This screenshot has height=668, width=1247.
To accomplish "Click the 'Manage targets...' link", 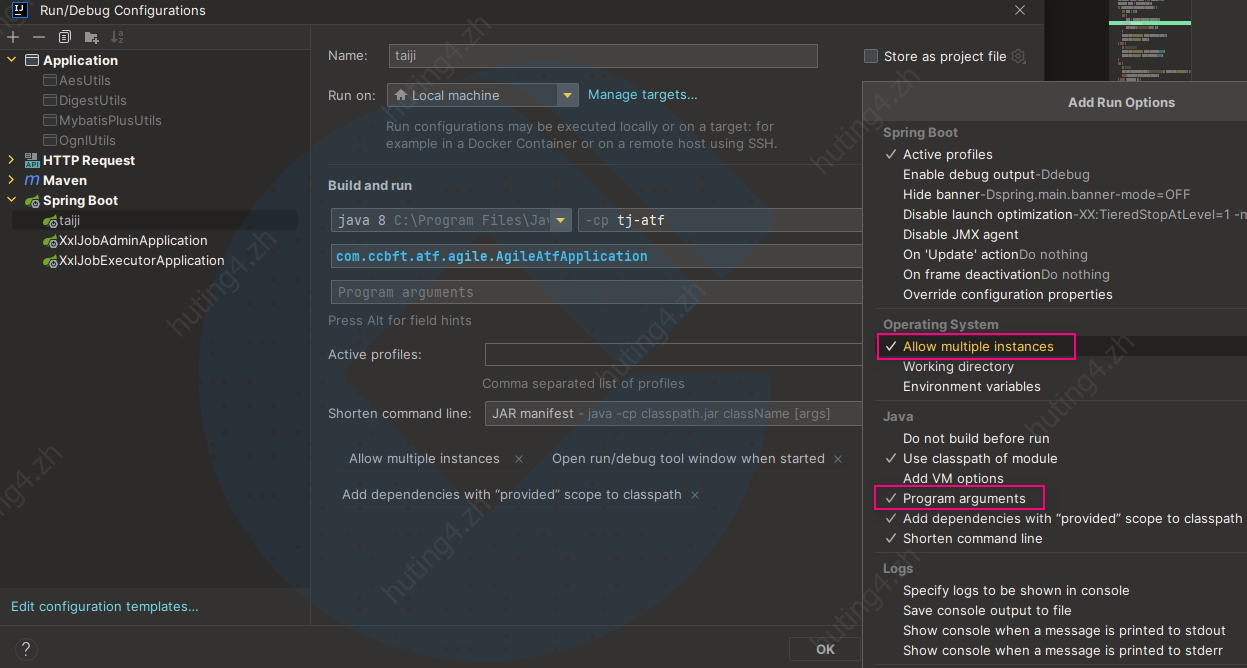I will 642,95.
